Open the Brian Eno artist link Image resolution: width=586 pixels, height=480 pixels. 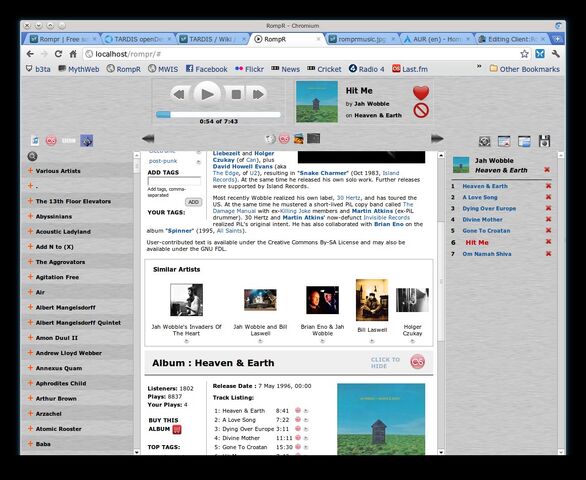(389, 224)
